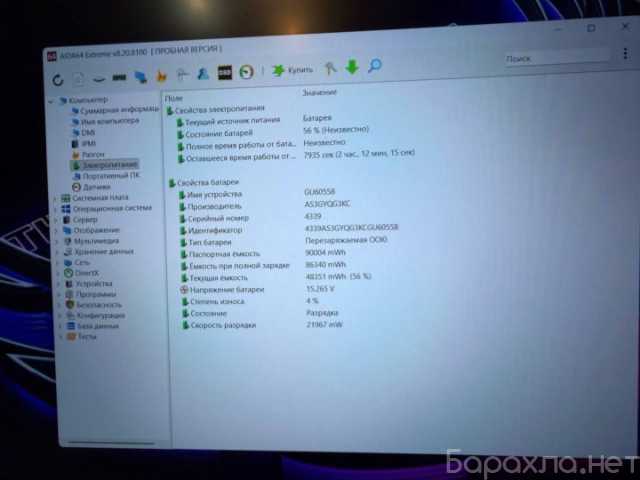Click the green download arrow icon
This screenshot has width=640, height=480.
click(x=352, y=67)
